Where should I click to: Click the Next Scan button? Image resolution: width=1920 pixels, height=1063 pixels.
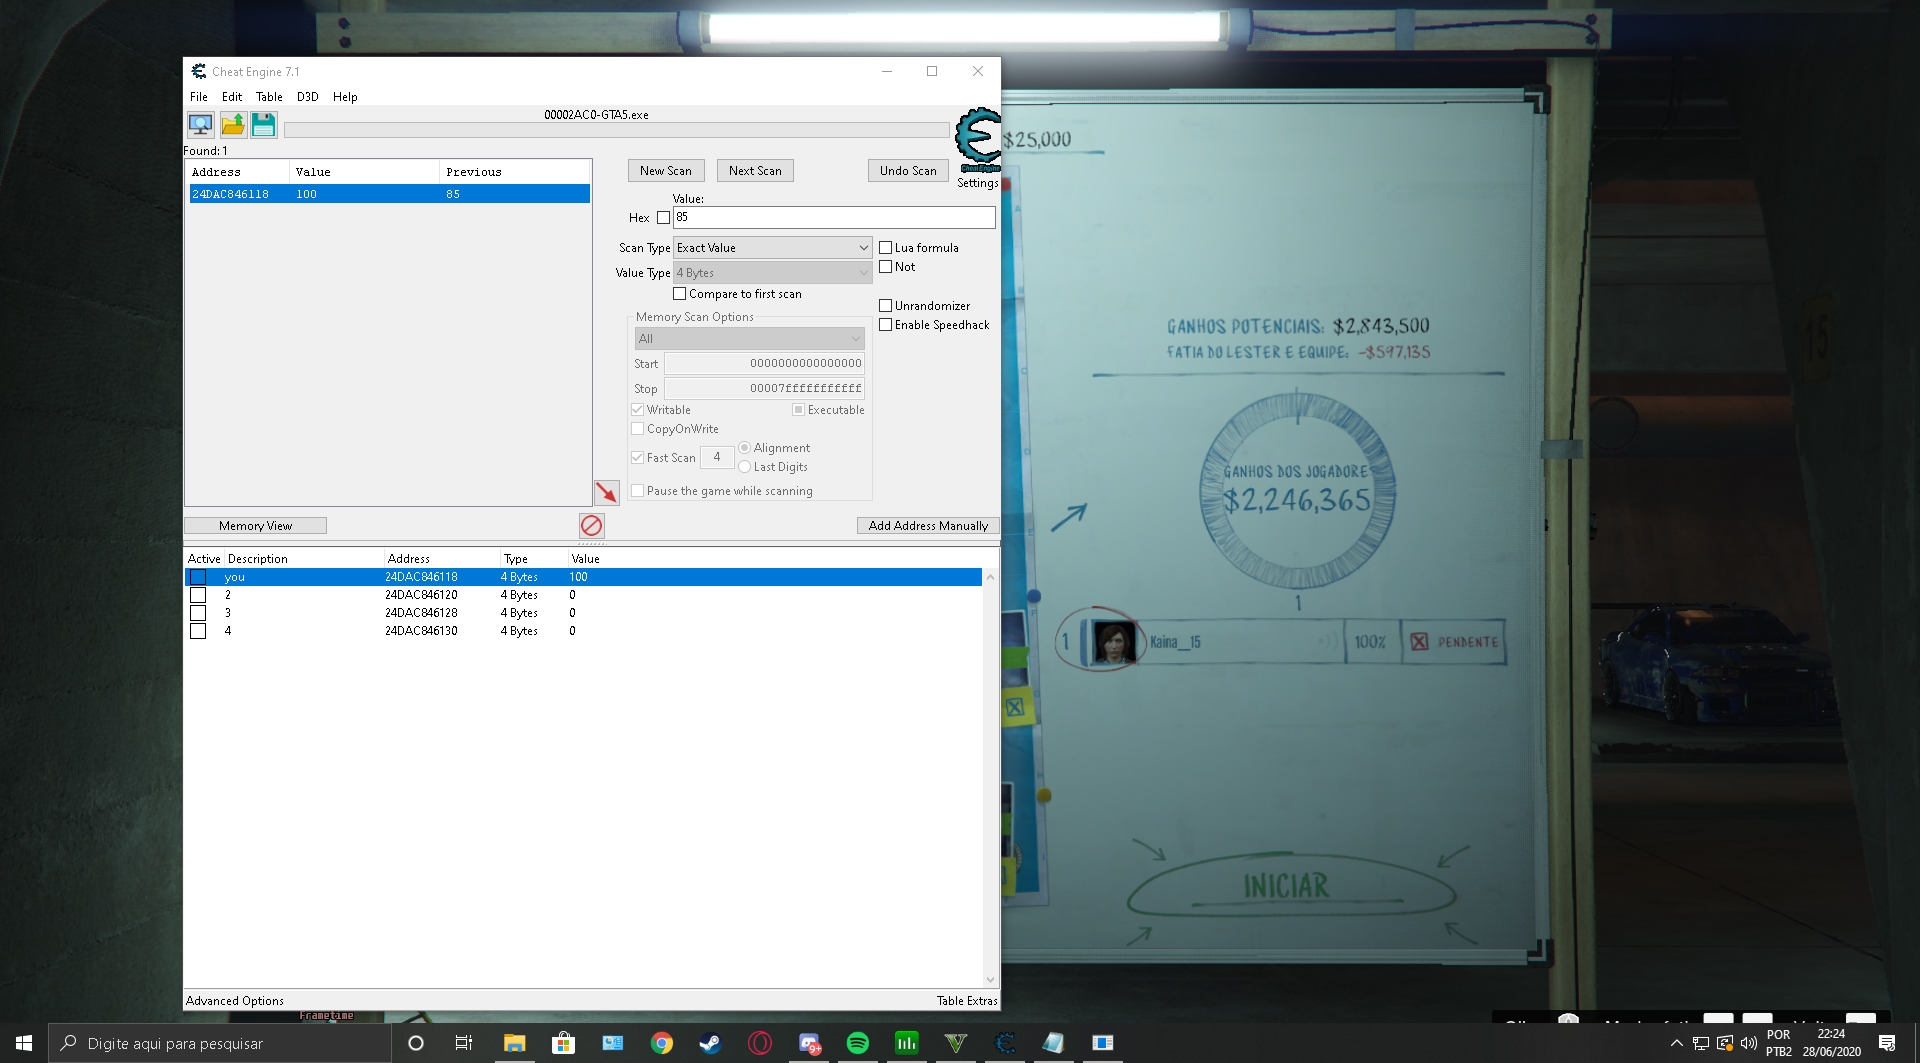pos(755,171)
